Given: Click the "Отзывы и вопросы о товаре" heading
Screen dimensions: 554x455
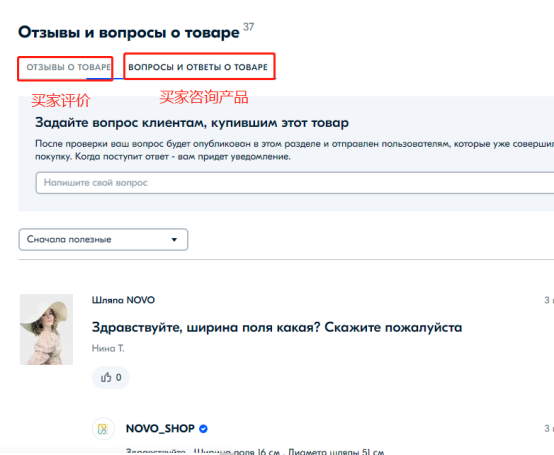Looking at the screenshot, I should 129,32.
